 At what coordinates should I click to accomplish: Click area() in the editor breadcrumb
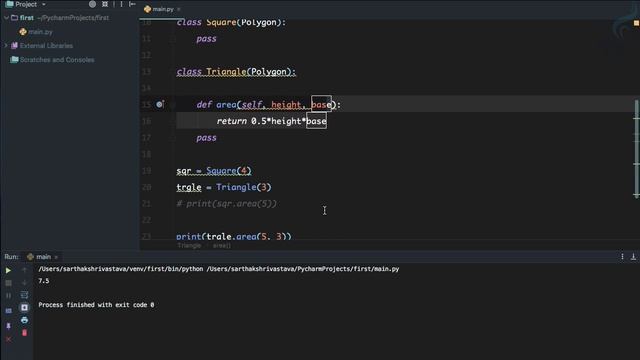click(x=222, y=246)
